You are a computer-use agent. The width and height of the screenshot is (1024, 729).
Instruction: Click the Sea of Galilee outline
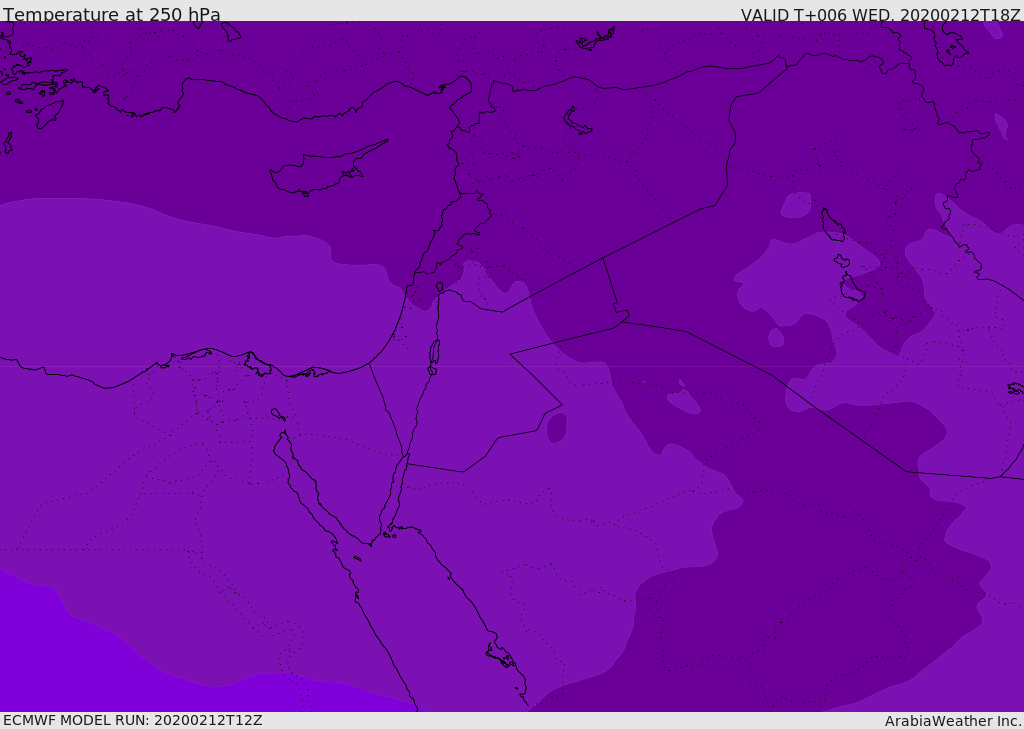pyautogui.click(x=439, y=287)
